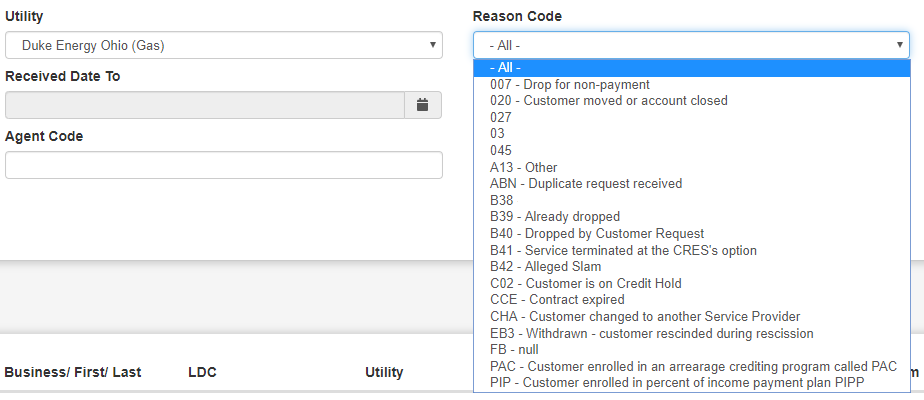Select 'B41 - Service terminated at the CRES's option'
This screenshot has width=924, height=400.
[692, 250]
